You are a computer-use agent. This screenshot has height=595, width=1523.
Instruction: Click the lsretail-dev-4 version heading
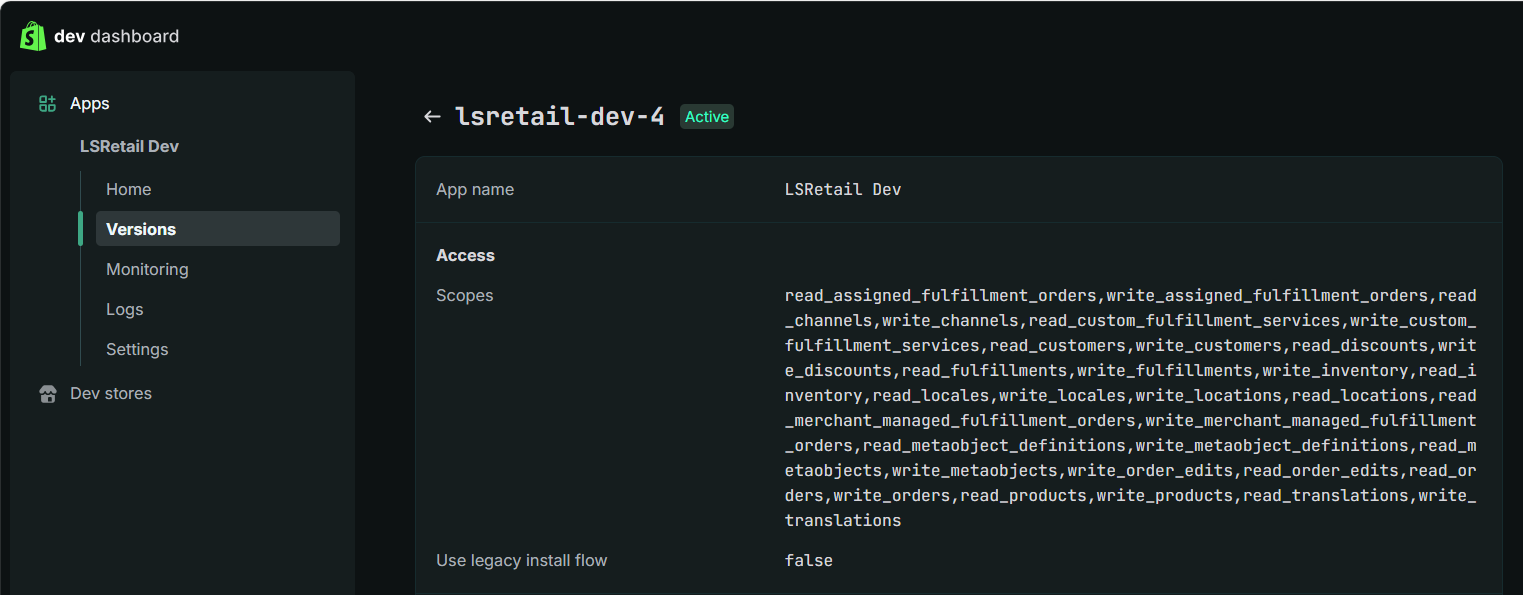point(559,117)
